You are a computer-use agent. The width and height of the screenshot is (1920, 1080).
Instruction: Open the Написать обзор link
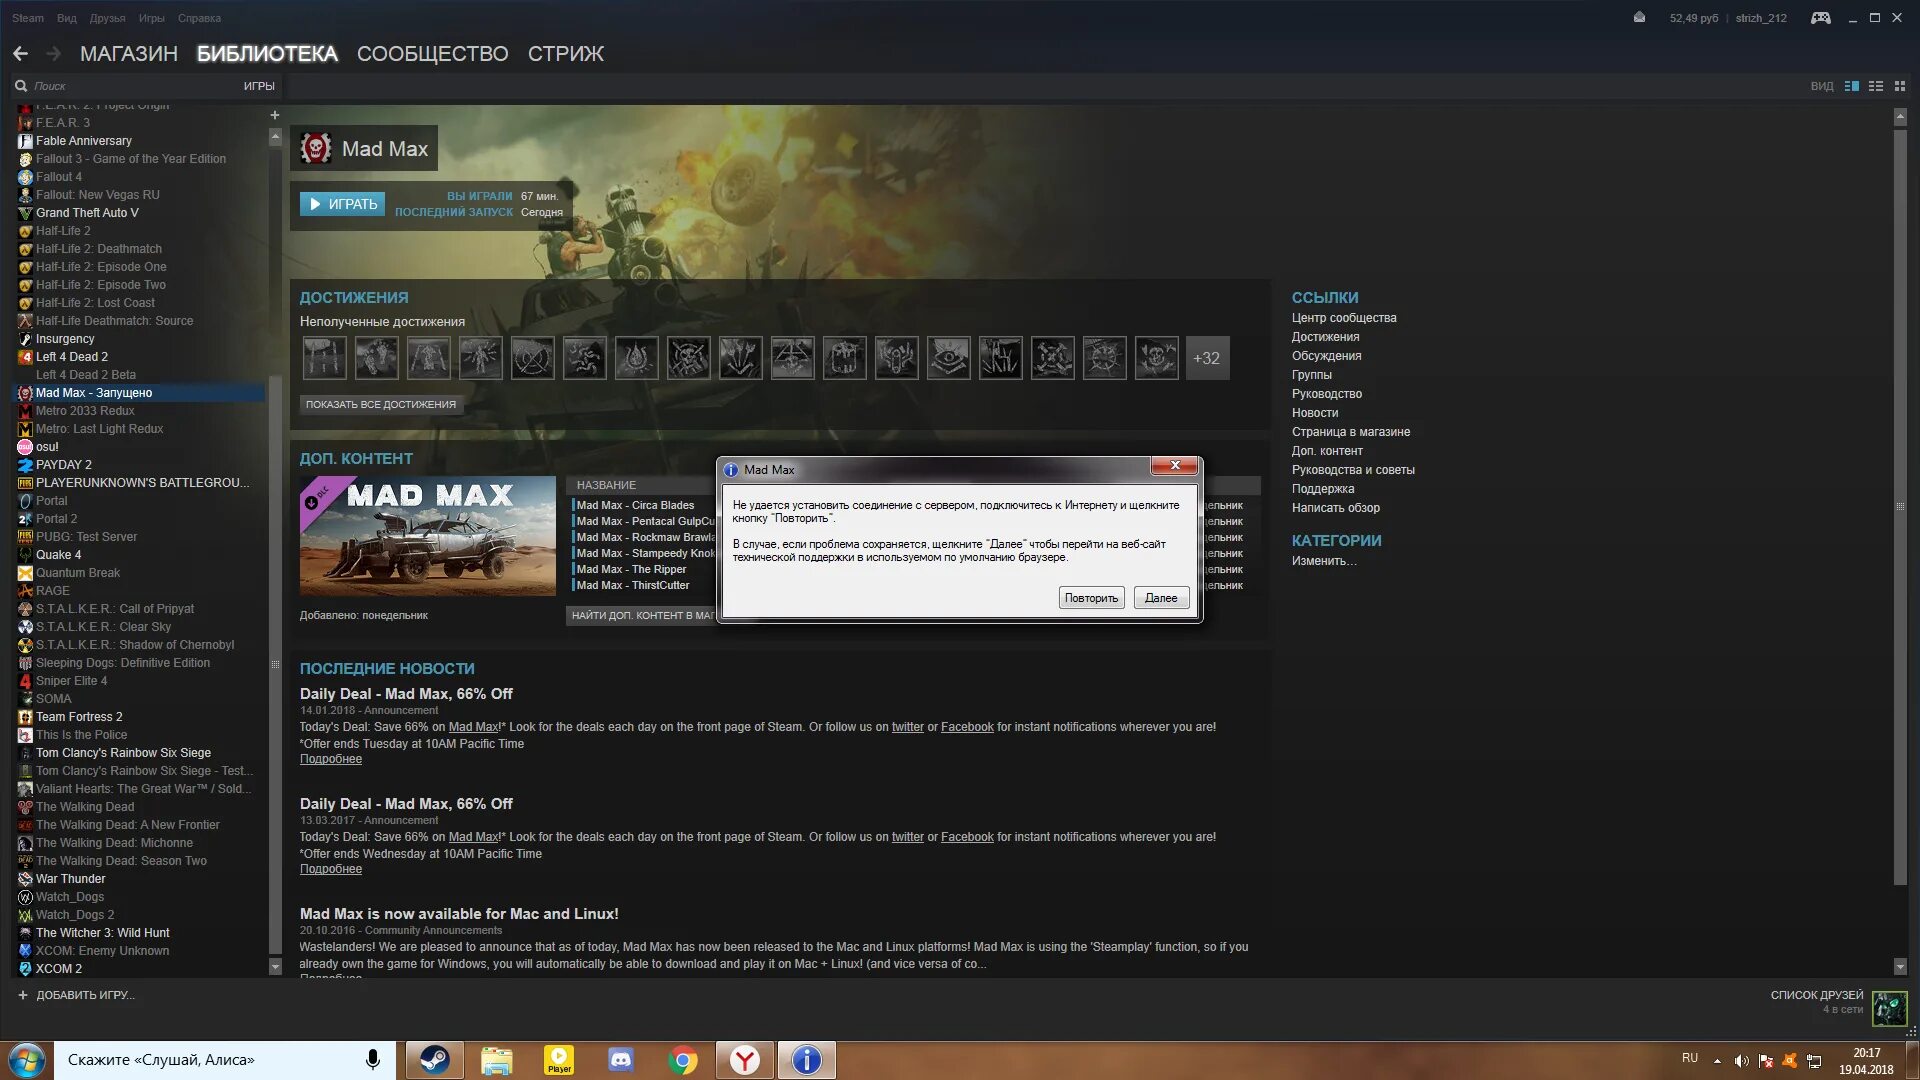pos(1335,508)
